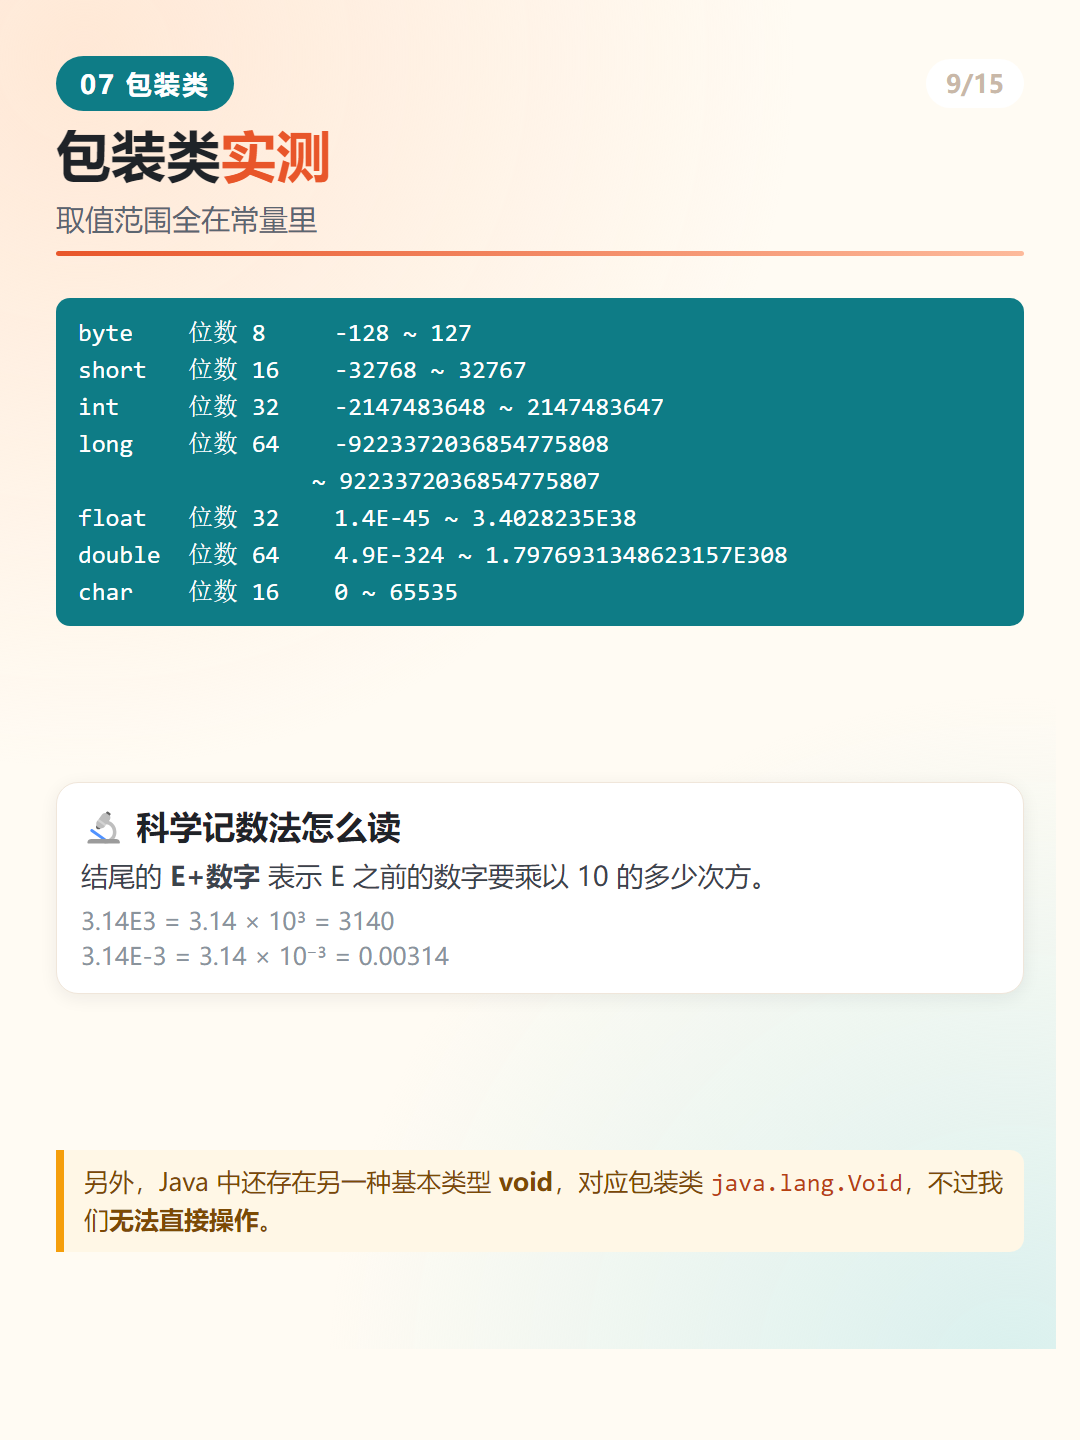Click the bold text E+数字
Screen dimensions: 1080x1440
click(215, 877)
